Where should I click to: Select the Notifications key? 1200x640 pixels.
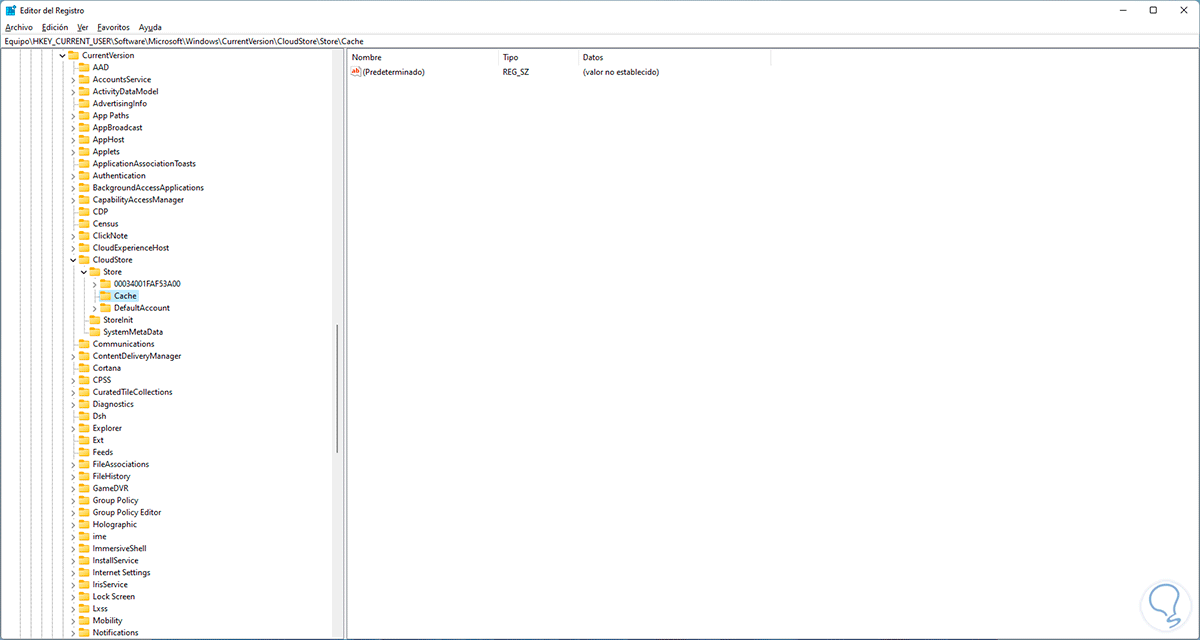pos(115,633)
